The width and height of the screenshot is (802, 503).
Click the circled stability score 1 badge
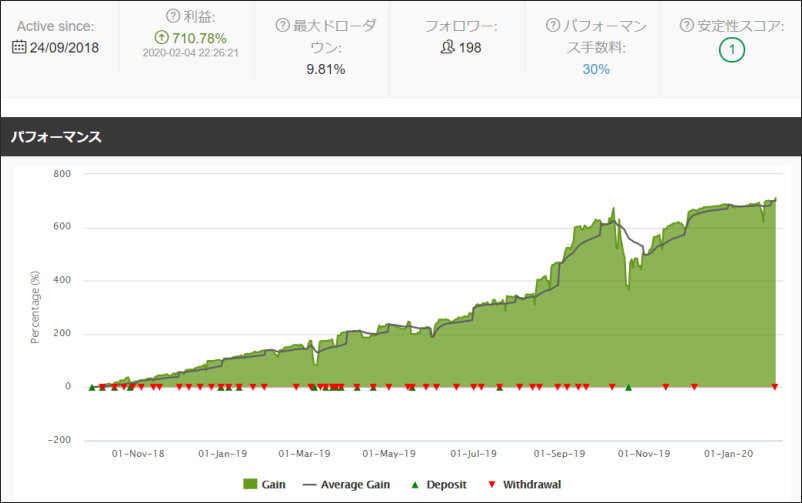(x=731, y=48)
